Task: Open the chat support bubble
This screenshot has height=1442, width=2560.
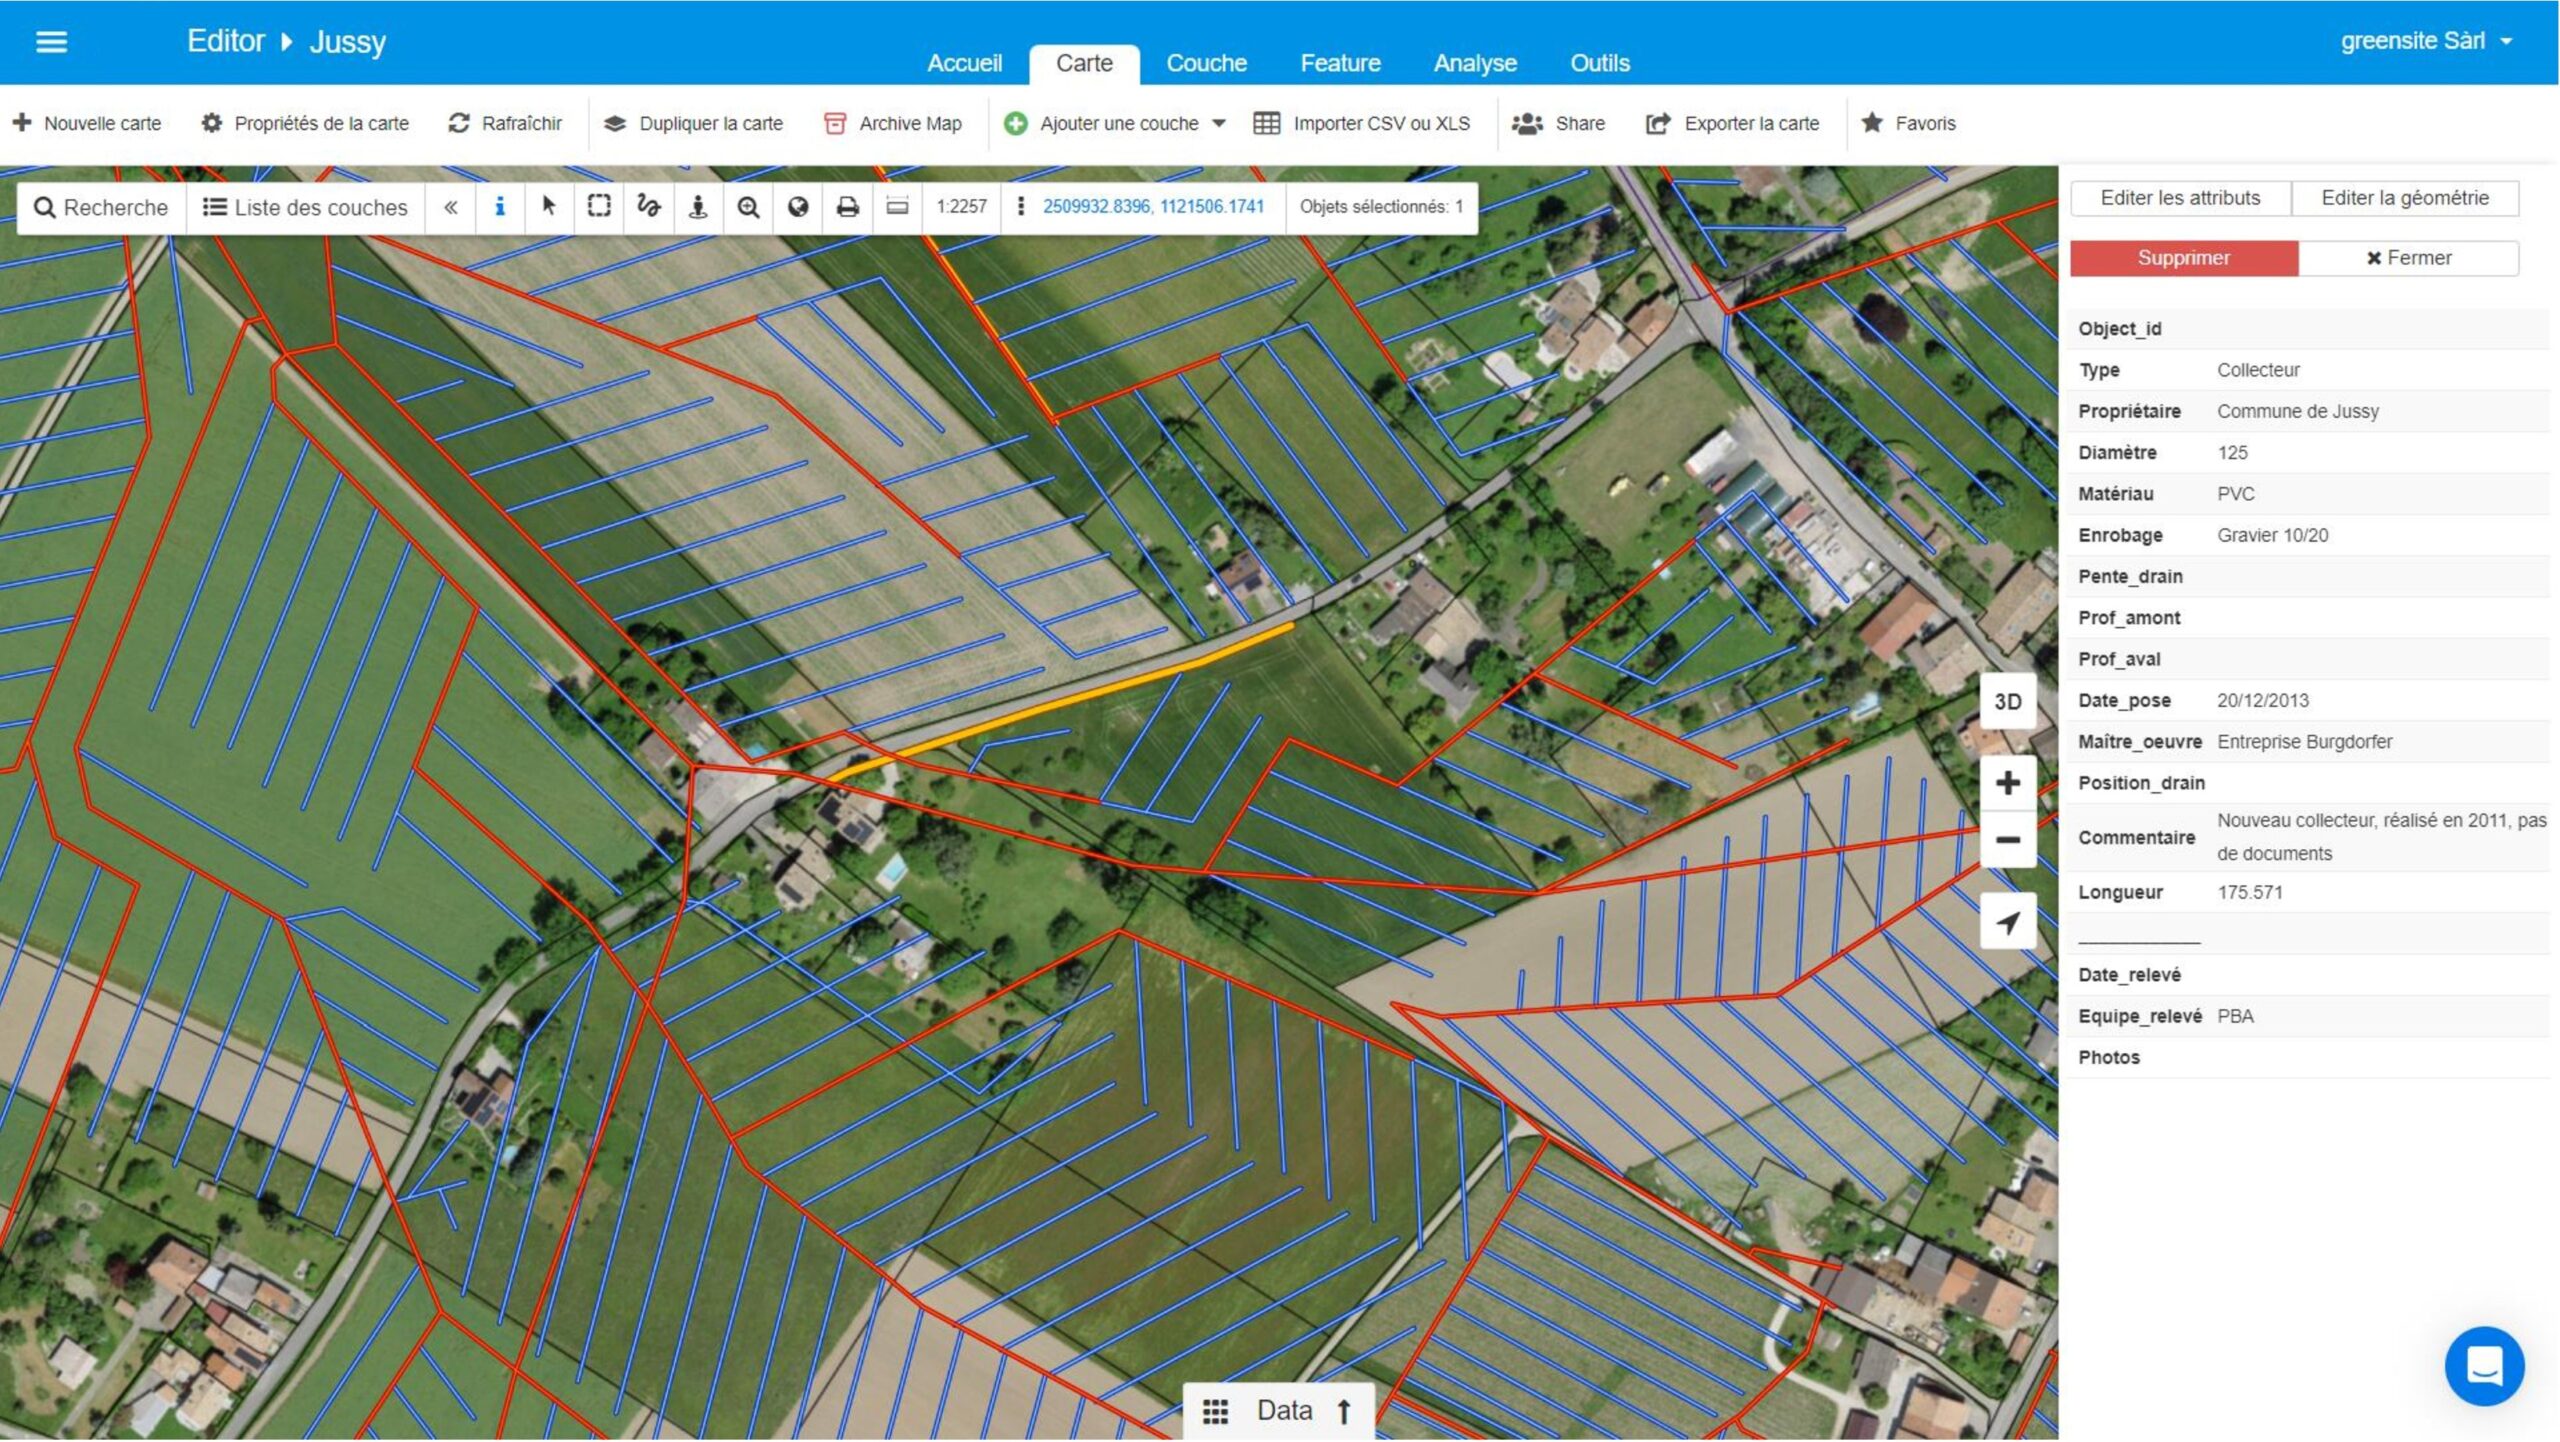Action: 2484,1366
